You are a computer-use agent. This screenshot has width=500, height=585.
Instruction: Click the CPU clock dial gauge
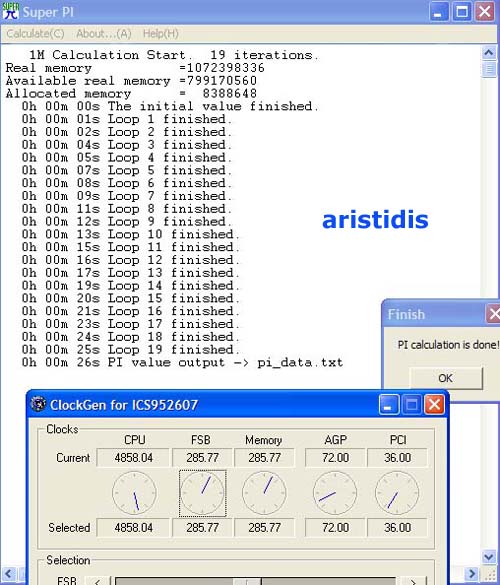point(134,493)
